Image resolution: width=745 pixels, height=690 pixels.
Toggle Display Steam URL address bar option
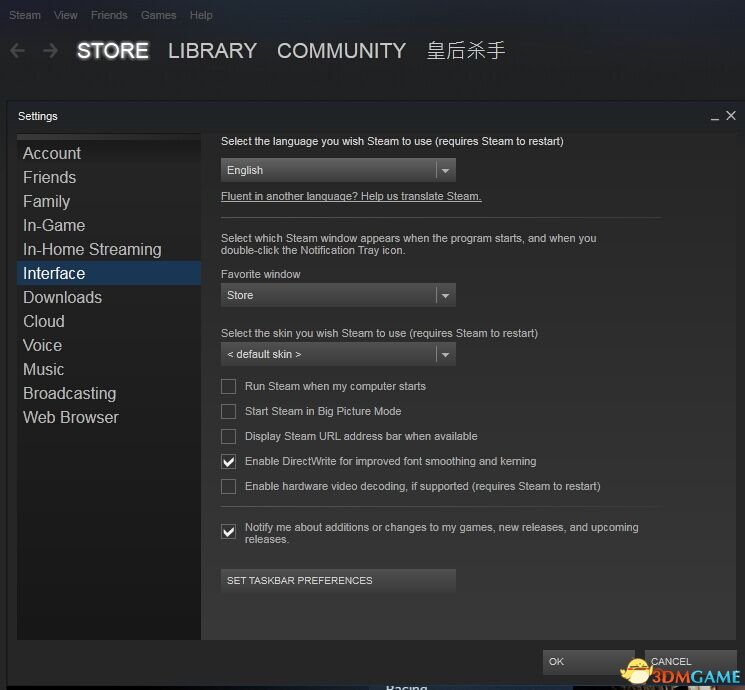tap(228, 437)
